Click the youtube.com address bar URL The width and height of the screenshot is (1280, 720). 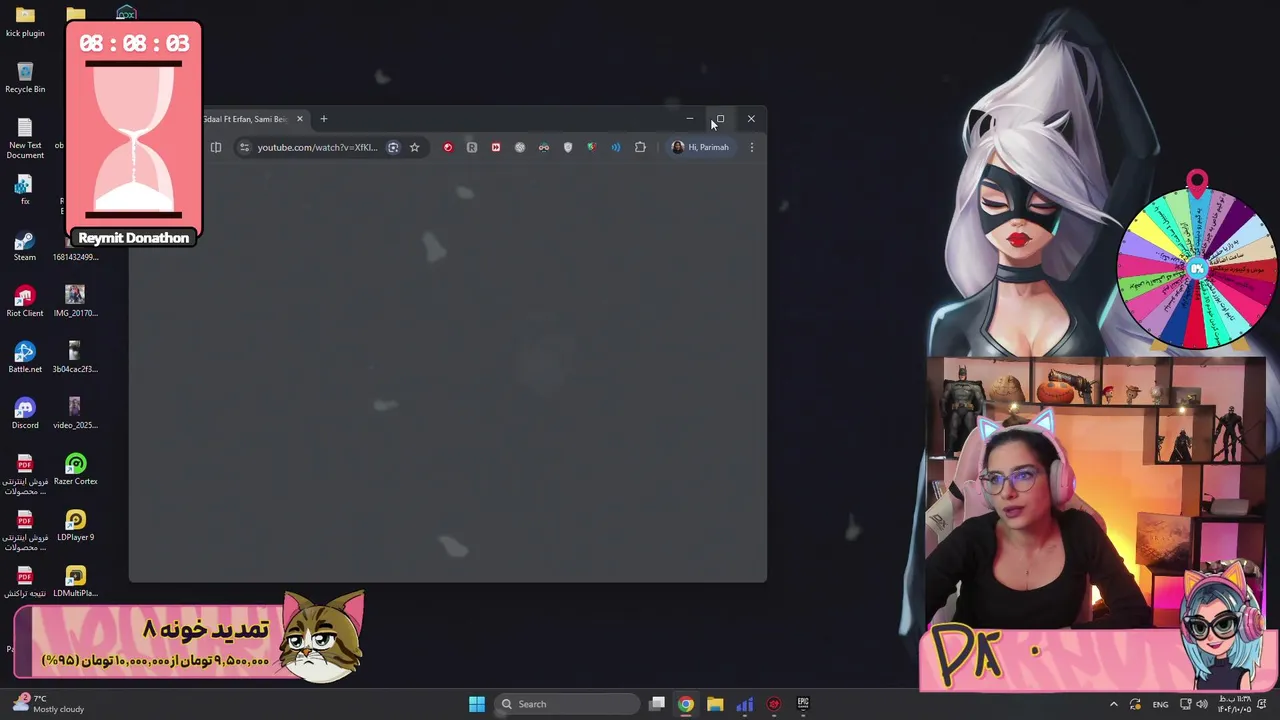tap(317, 147)
